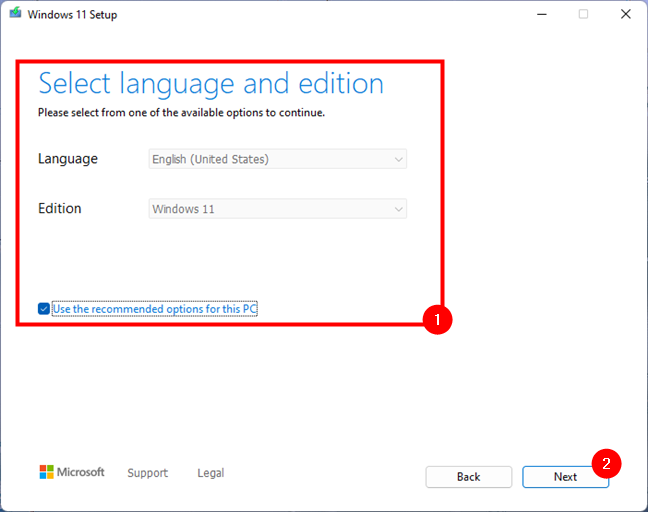The width and height of the screenshot is (648, 512).
Task: Click the Edition label
Action: [60, 208]
